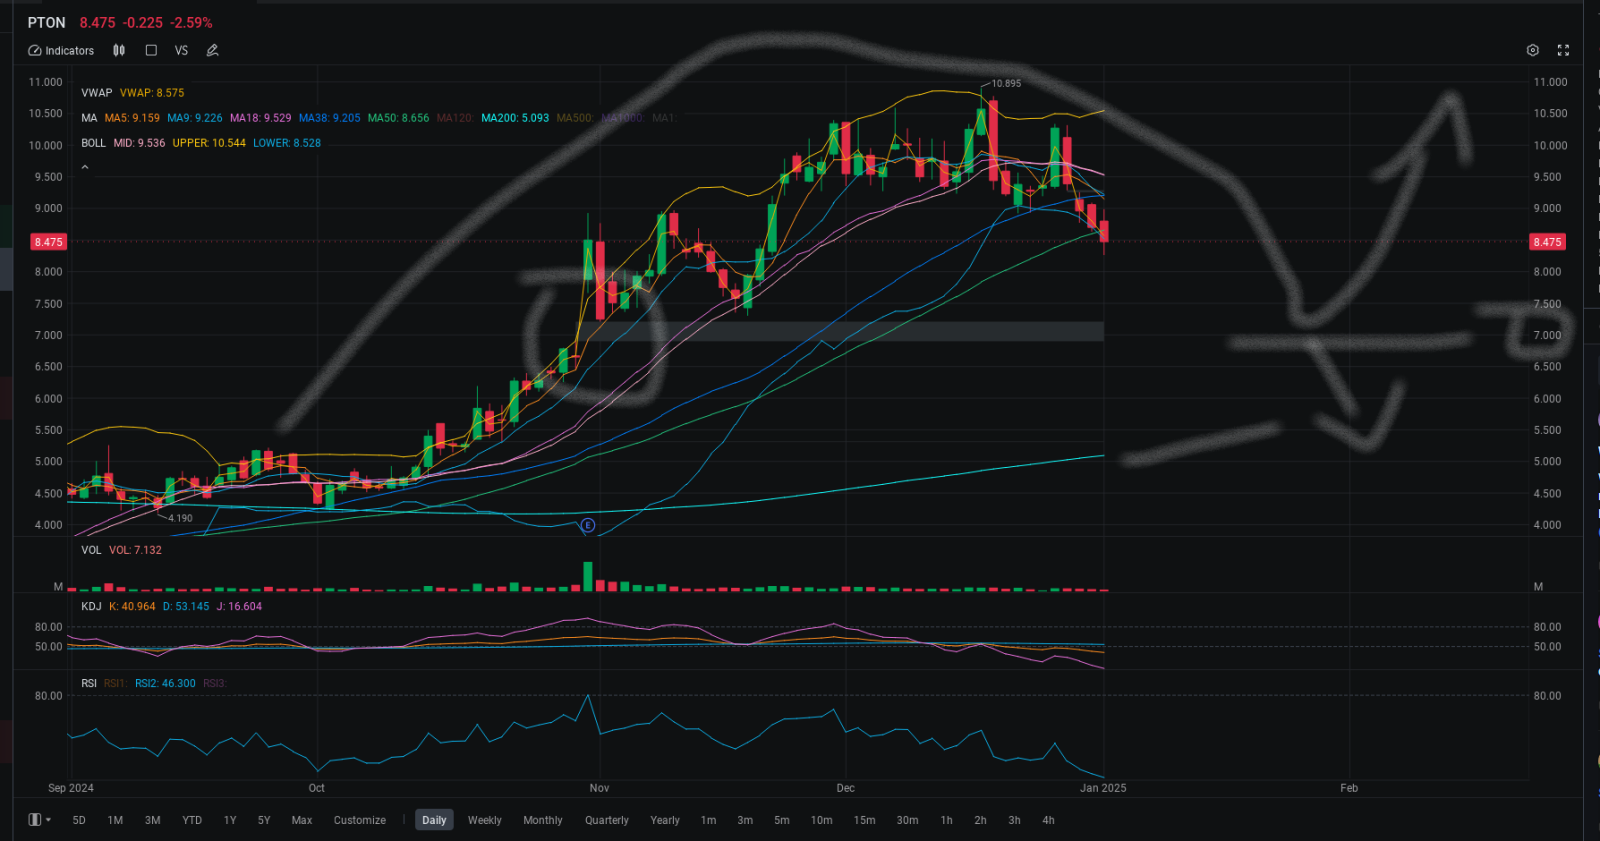Screen dimensions: 1600x841
Task: Click the dimmed MA120 legend entry
Action: coord(455,118)
